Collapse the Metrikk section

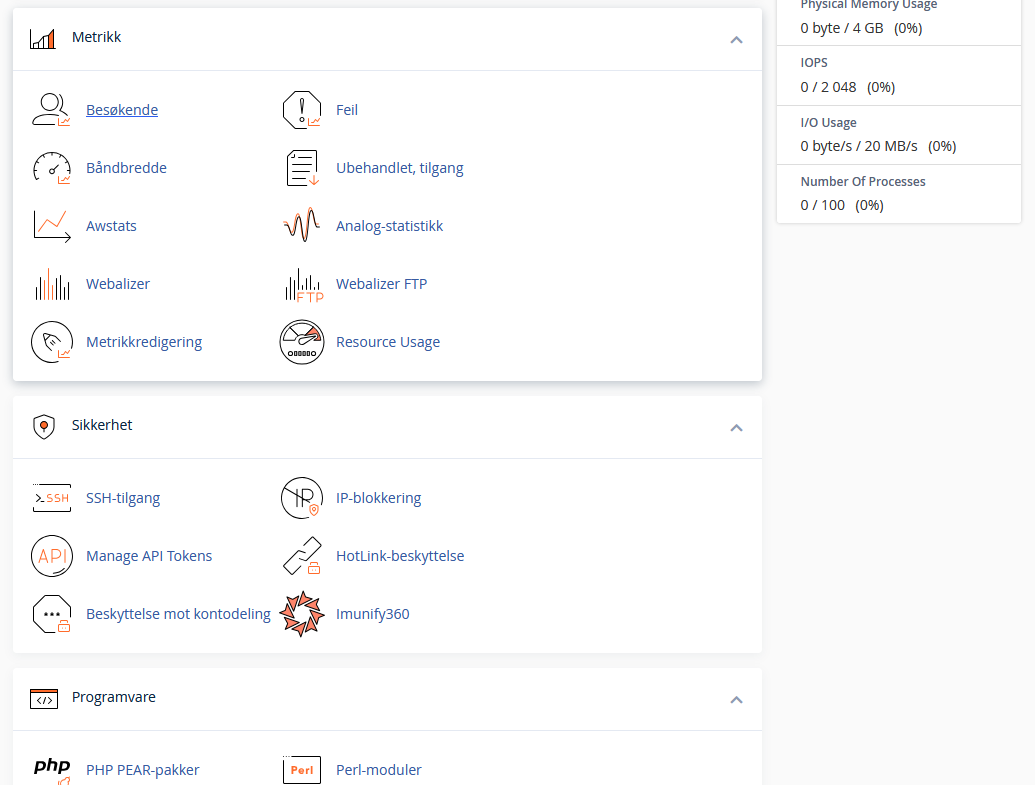[x=736, y=40]
